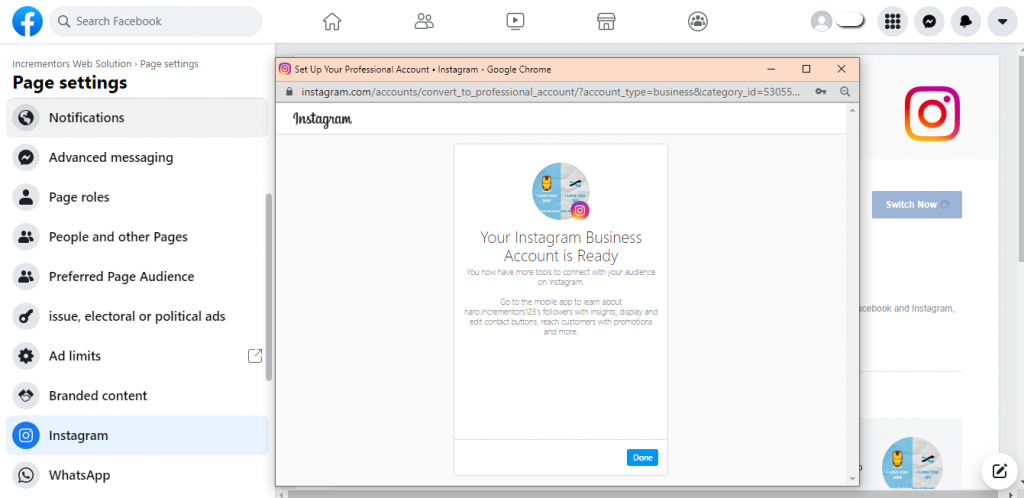Click the Notifications globe icon

26,118
